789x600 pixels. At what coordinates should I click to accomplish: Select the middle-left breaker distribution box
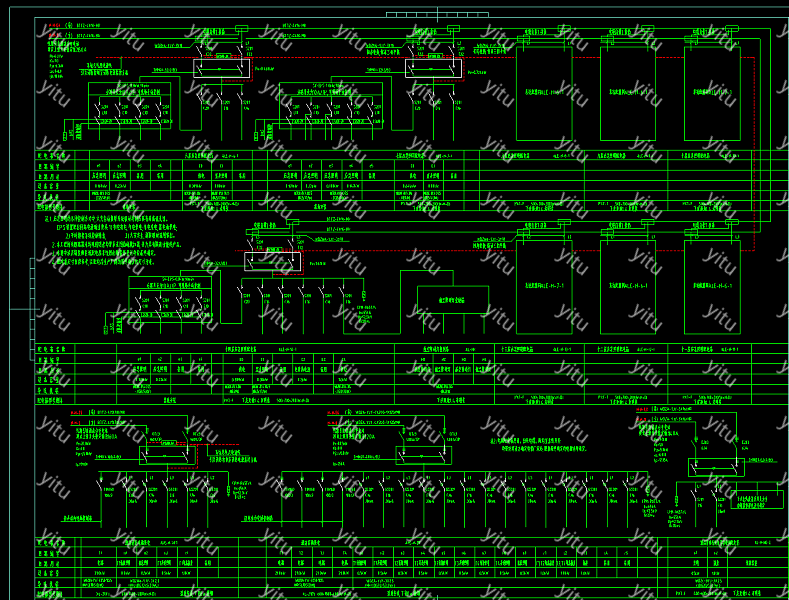click(165, 299)
